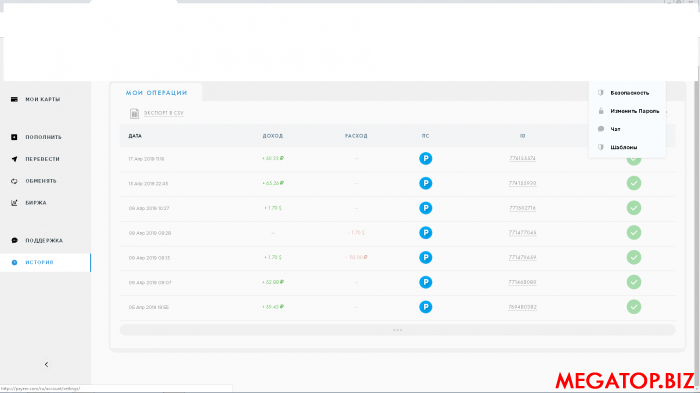The image size is (700, 393).
Task: Open the Биржа chart icon
Action: tap(14, 203)
